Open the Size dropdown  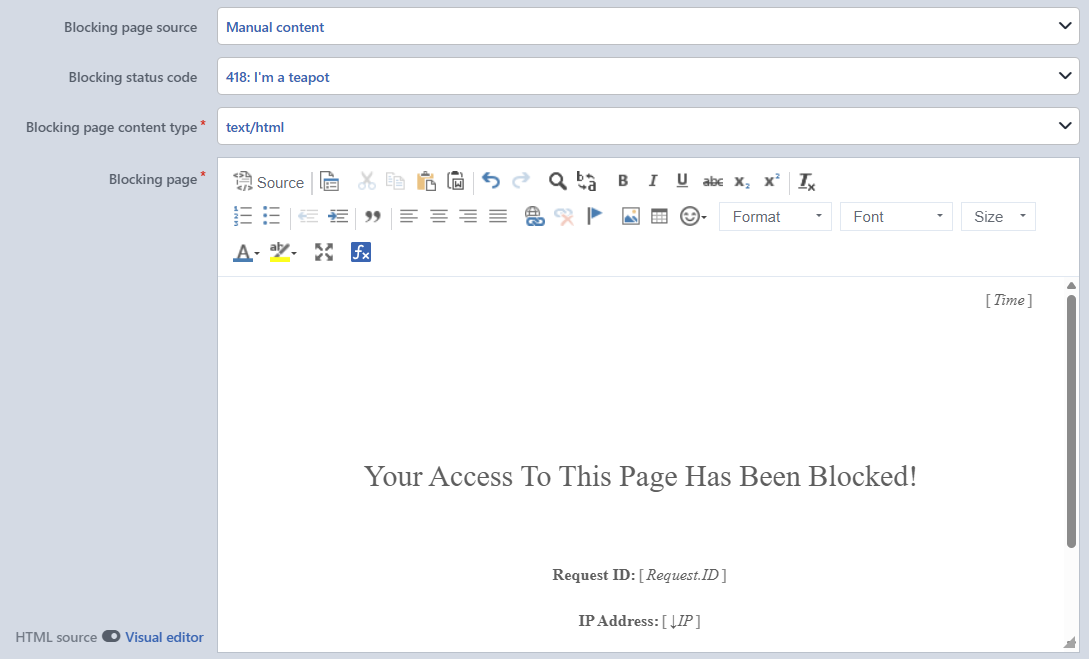point(998,217)
